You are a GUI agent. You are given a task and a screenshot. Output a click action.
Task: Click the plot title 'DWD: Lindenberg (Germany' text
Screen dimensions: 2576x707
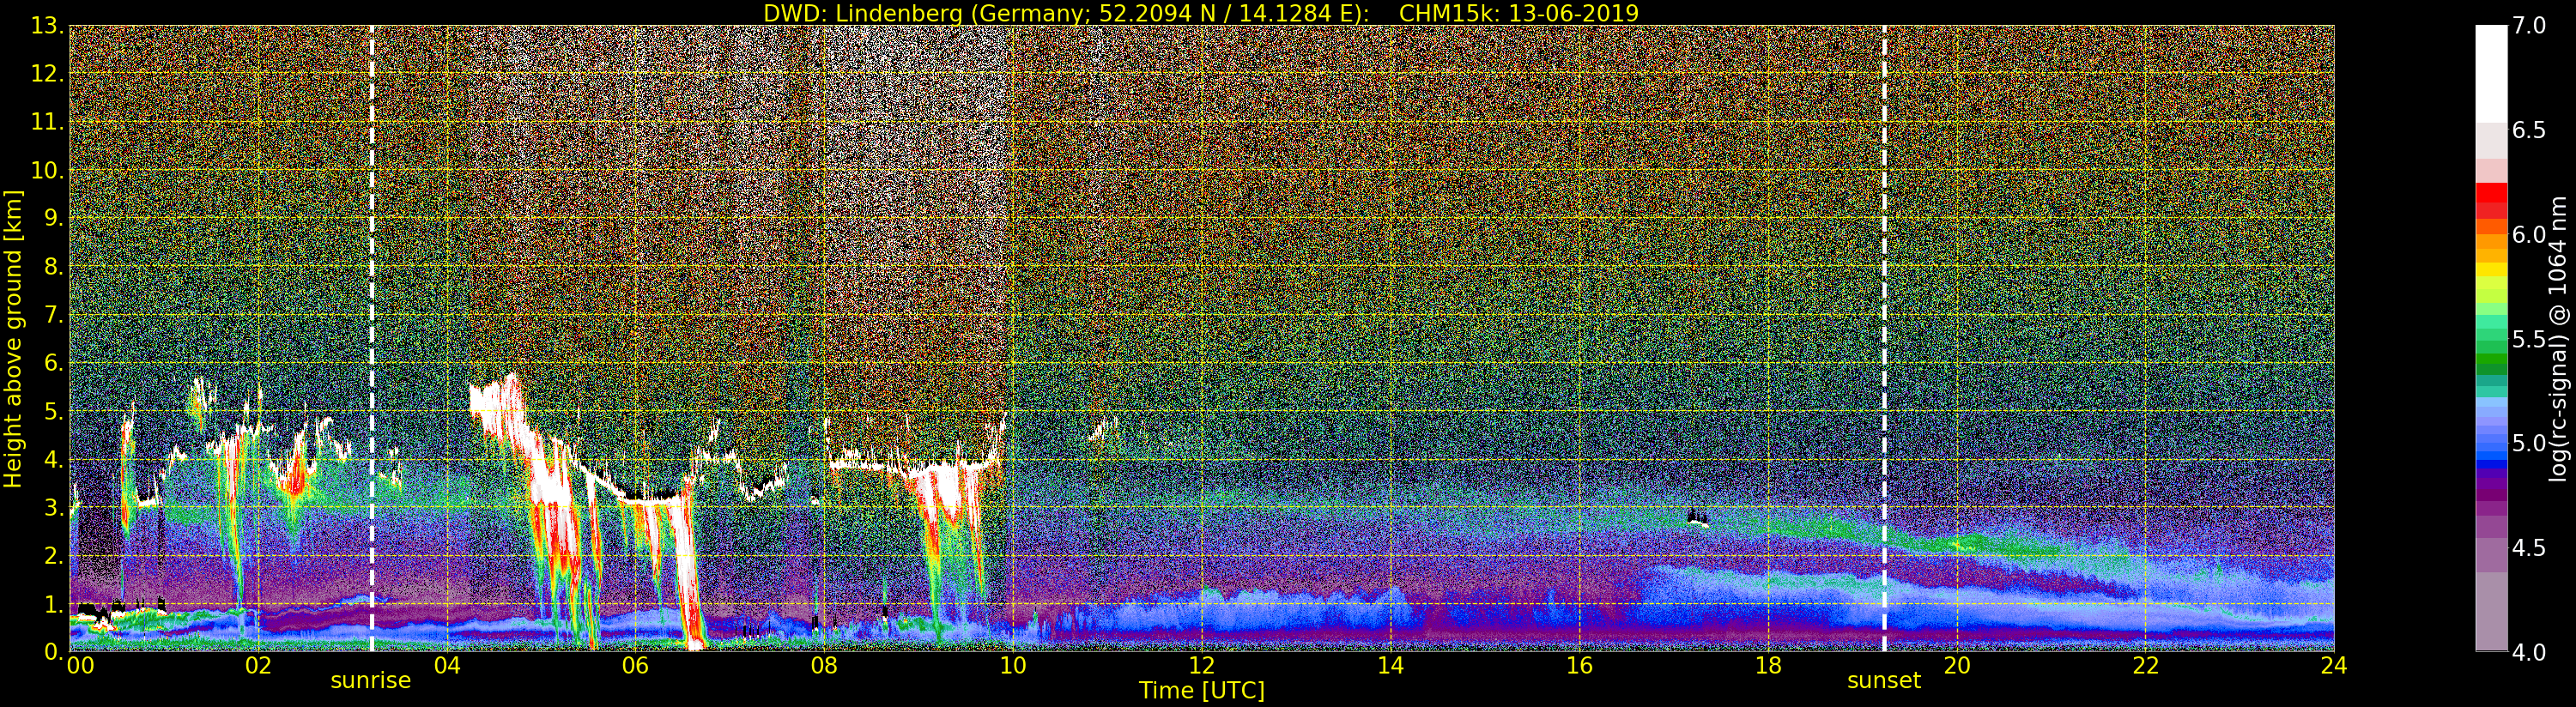click(917, 14)
